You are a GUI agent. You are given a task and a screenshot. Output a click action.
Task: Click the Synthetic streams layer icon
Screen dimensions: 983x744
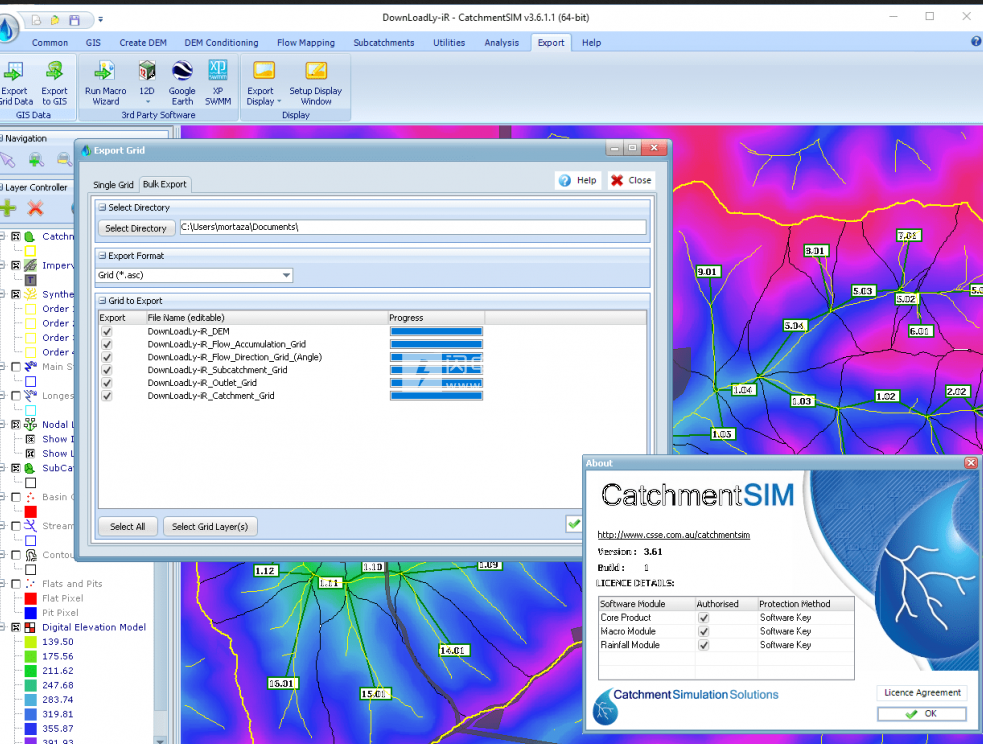click(30, 294)
